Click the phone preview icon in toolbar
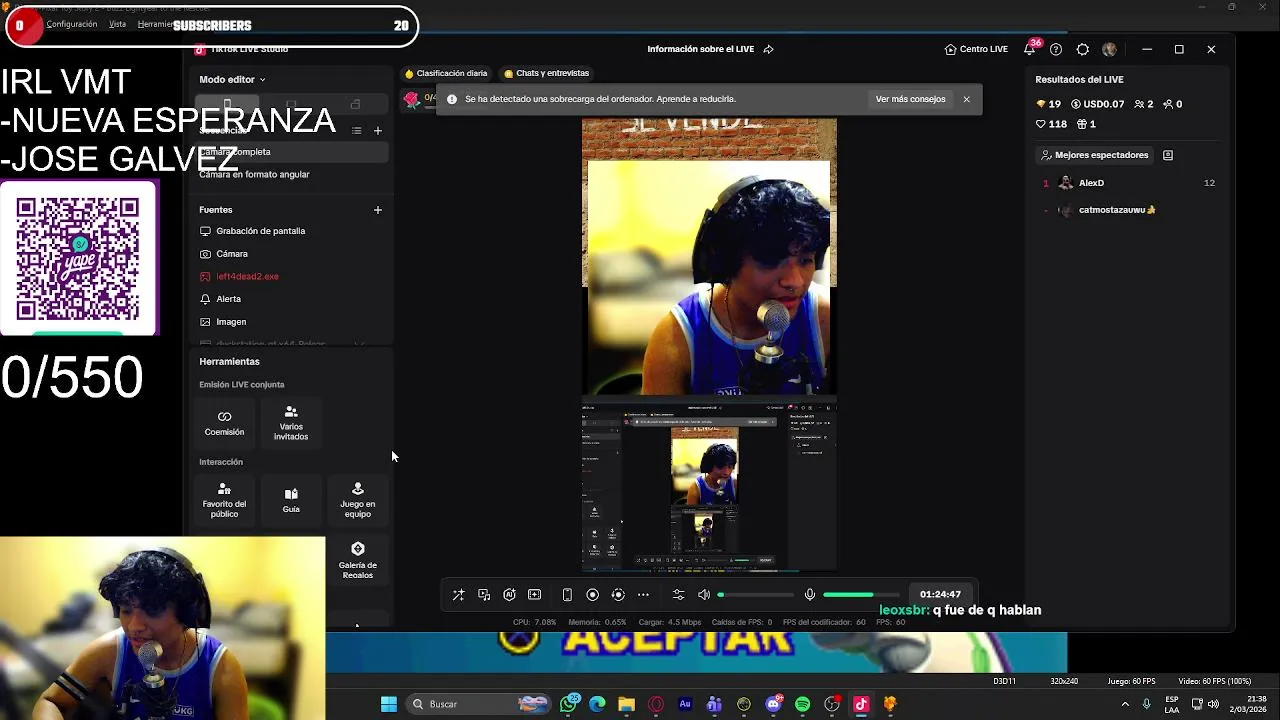The width and height of the screenshot is (1280, 720). tap(567, 595)
